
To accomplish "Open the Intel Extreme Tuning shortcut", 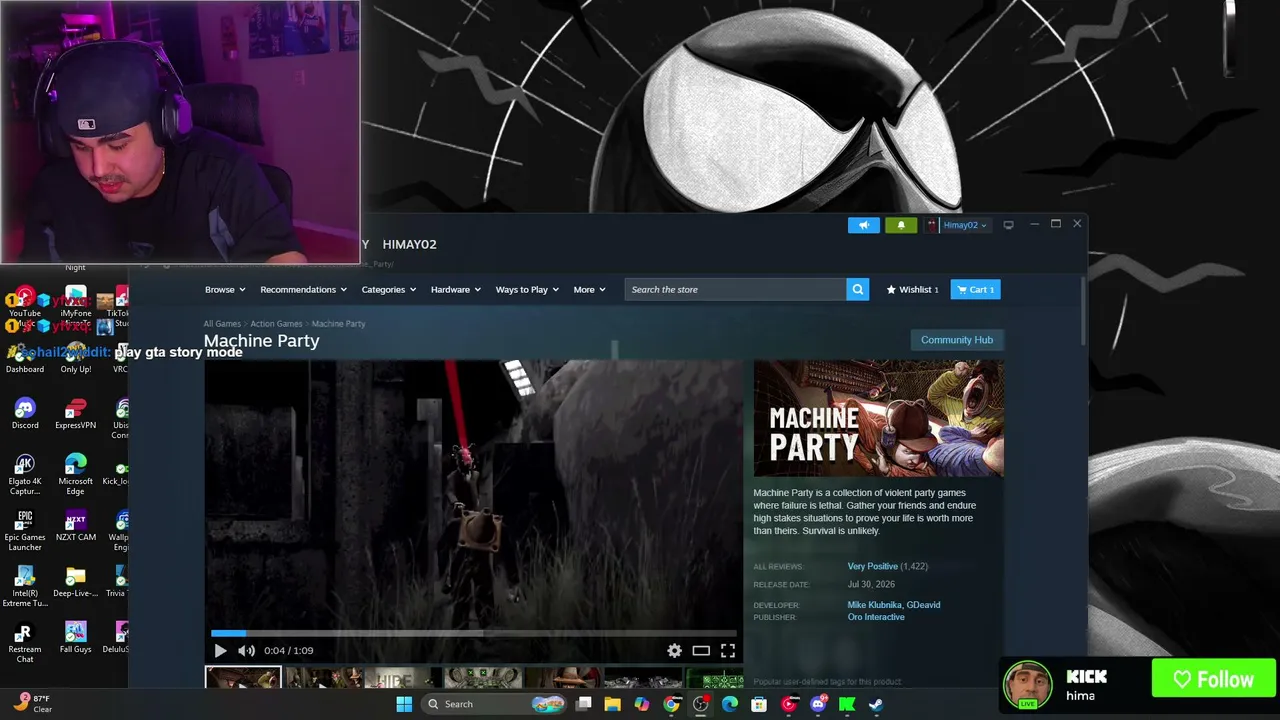I will (25, 586).
